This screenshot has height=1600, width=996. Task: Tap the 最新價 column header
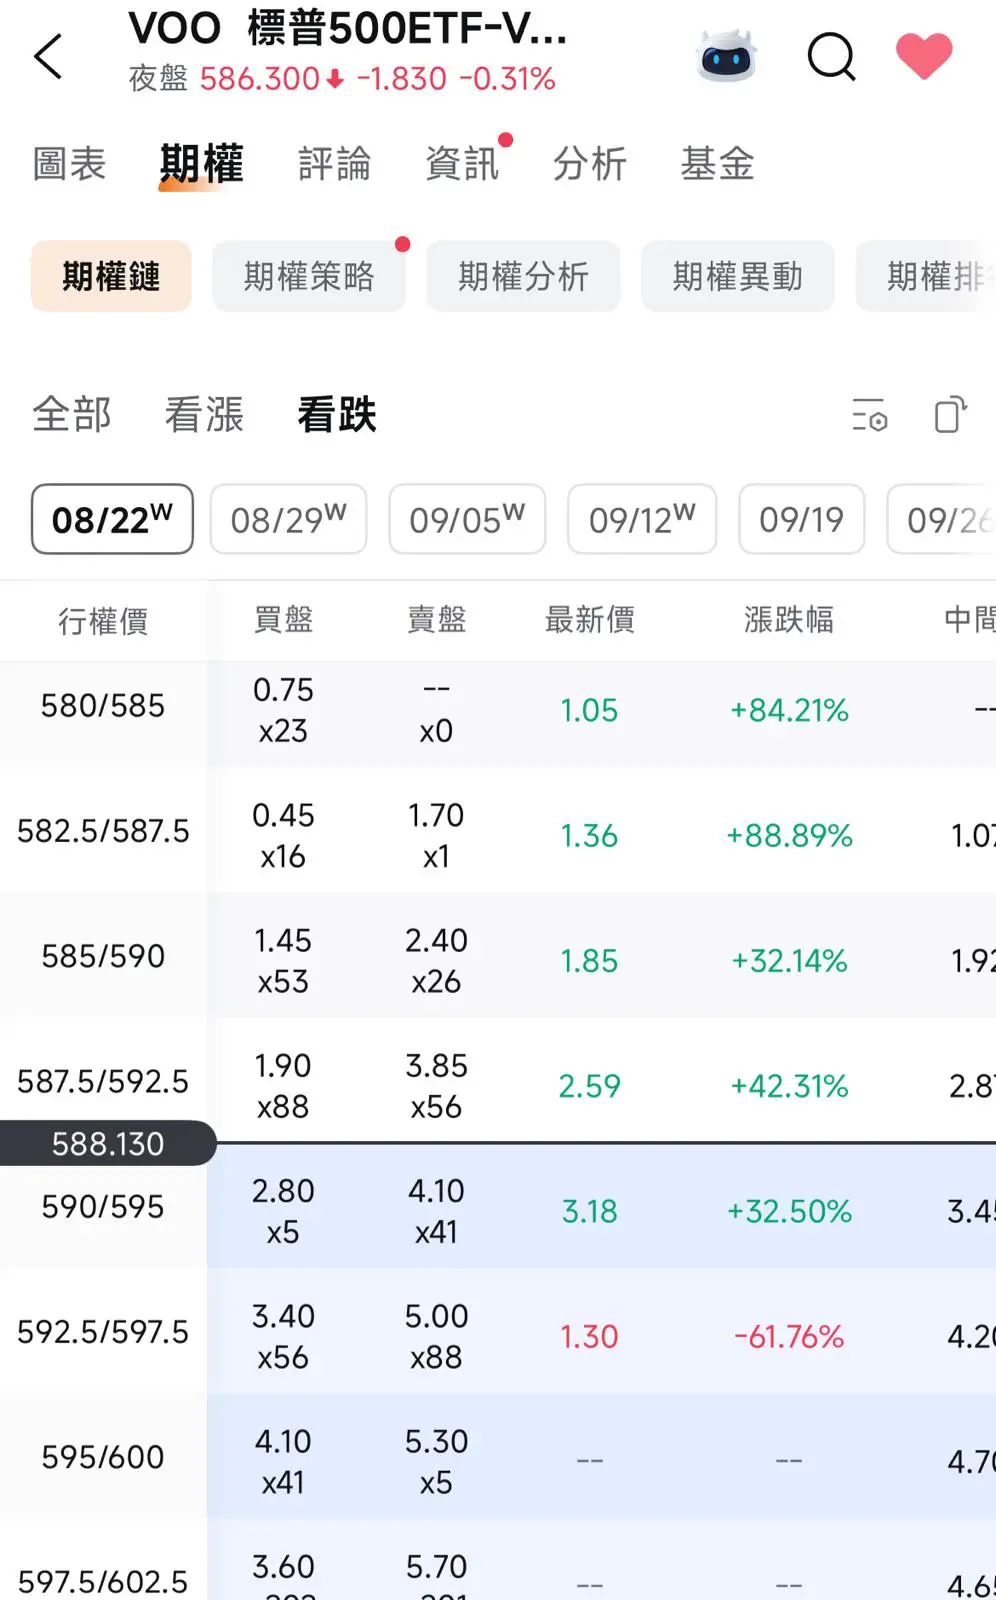(589, 620)
